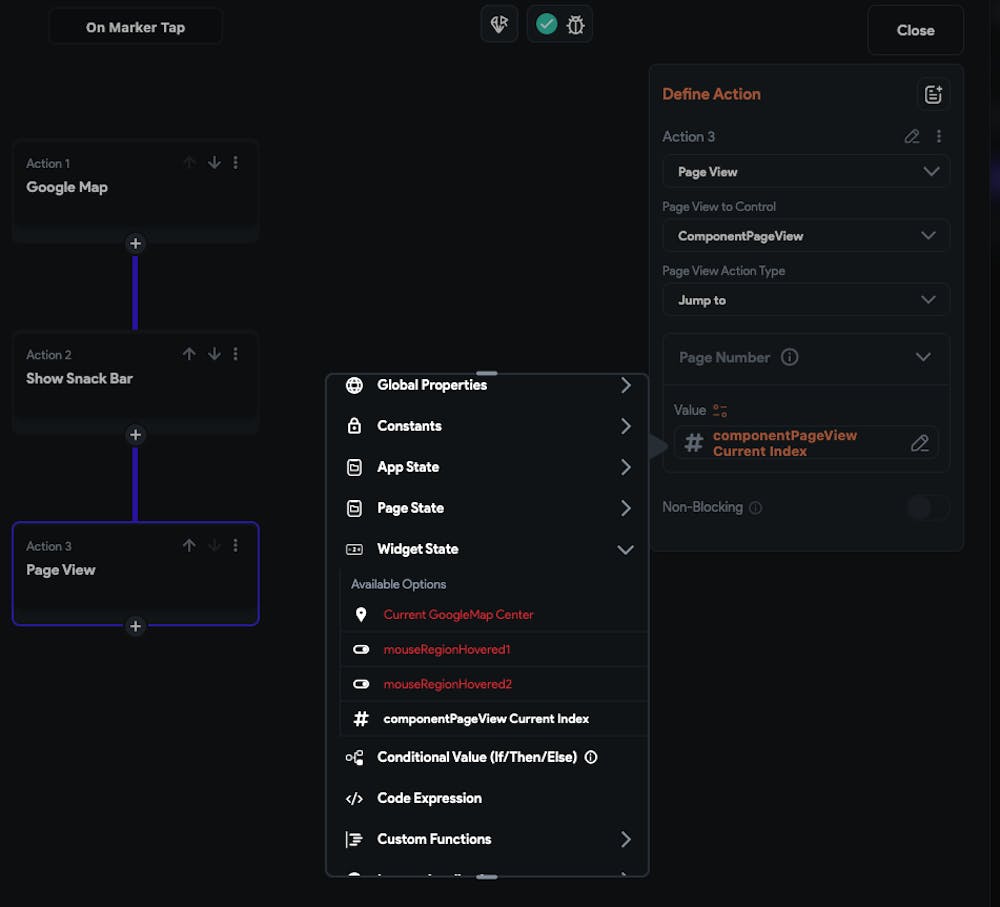Move Action 1 down with arrow icon
Image resolution: width=1000 pixels, height=907 pixels.
click(x=214, y=162)
